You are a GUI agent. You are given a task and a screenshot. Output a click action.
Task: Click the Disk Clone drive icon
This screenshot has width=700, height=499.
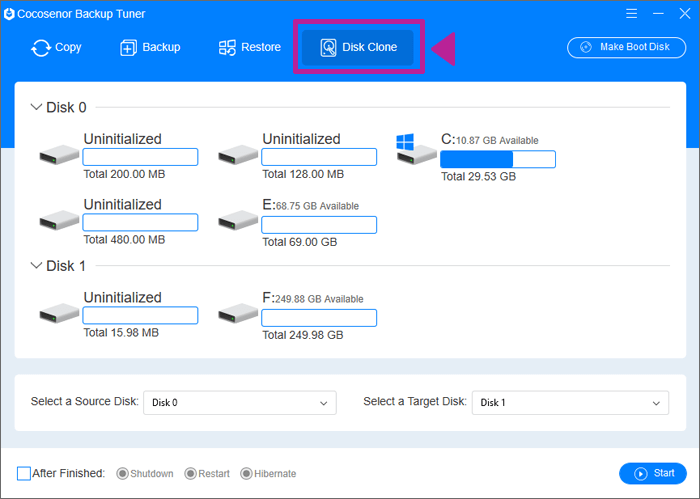coord(329,47)
